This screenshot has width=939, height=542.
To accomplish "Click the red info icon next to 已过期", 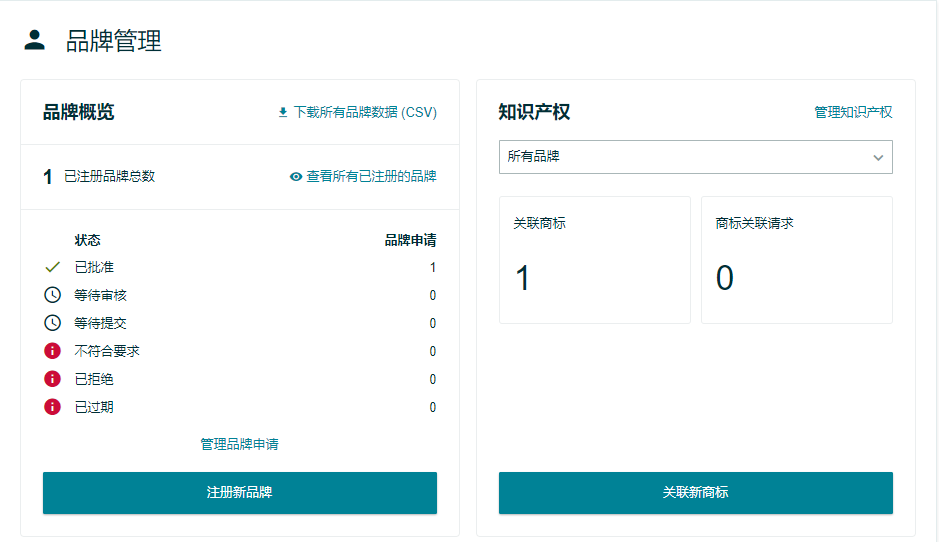I will point(53,408).
